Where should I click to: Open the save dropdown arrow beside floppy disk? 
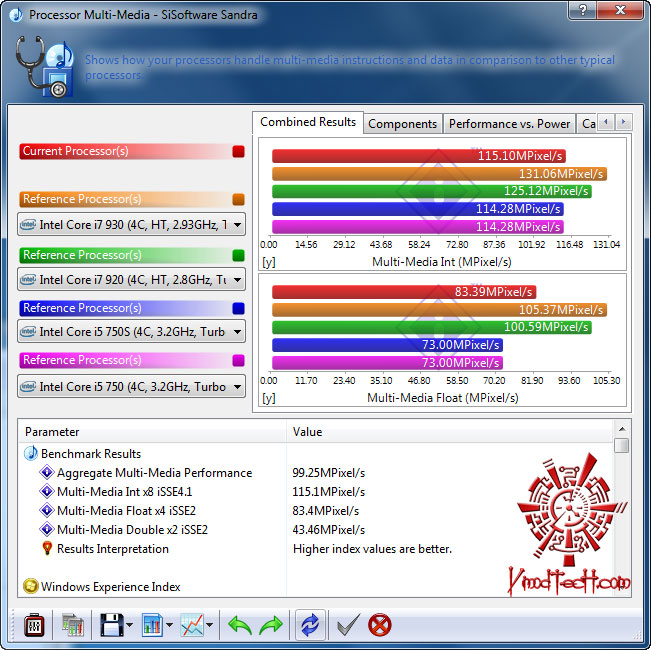tap(130, 625)
